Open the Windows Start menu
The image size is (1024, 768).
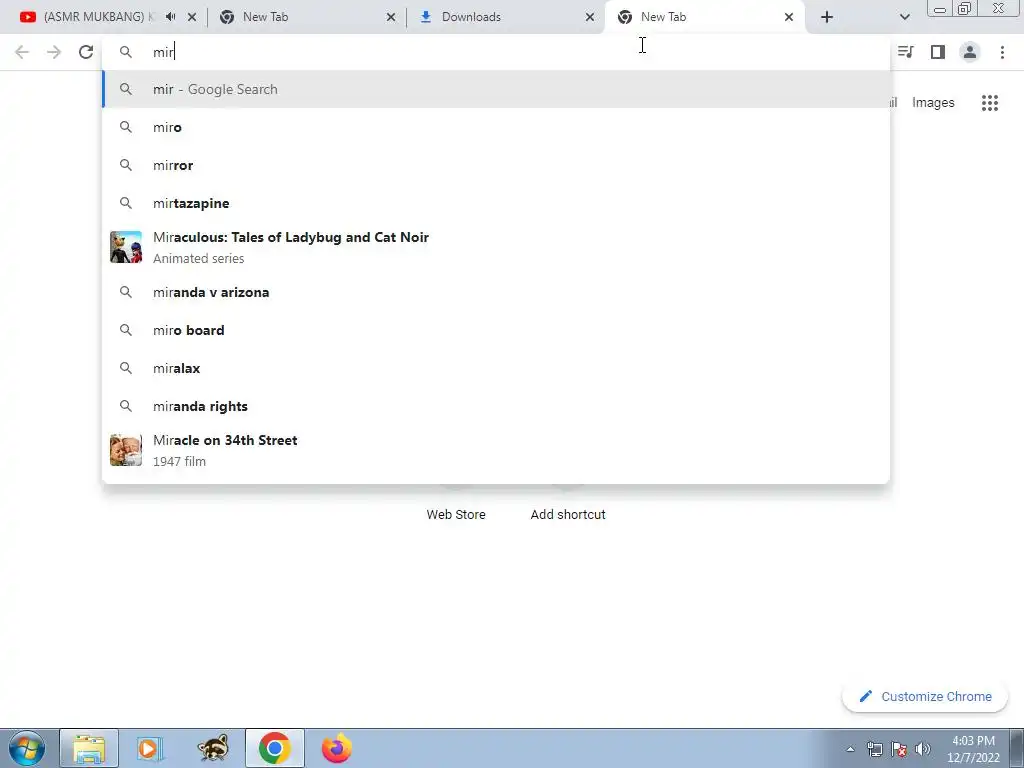point(27,748)
